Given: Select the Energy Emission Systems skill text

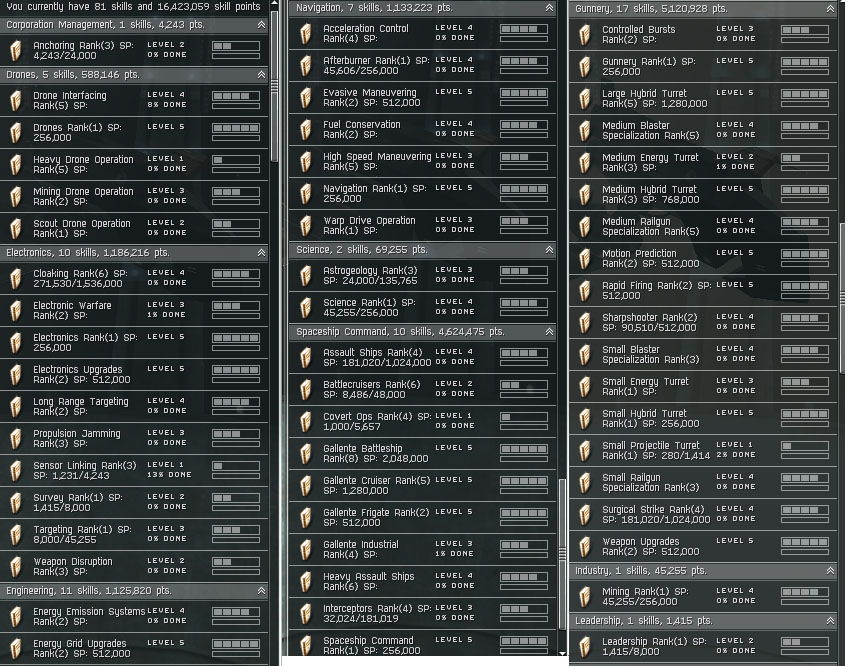Looking at the screenshot, I should tap(89, 616).
